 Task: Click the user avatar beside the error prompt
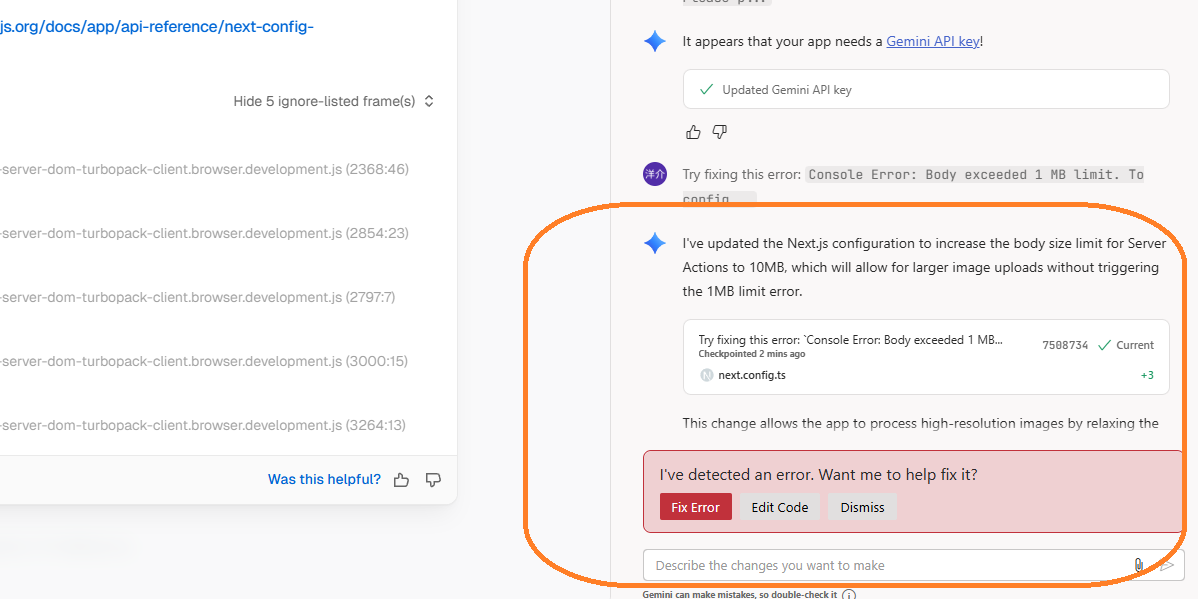(654, 174)
